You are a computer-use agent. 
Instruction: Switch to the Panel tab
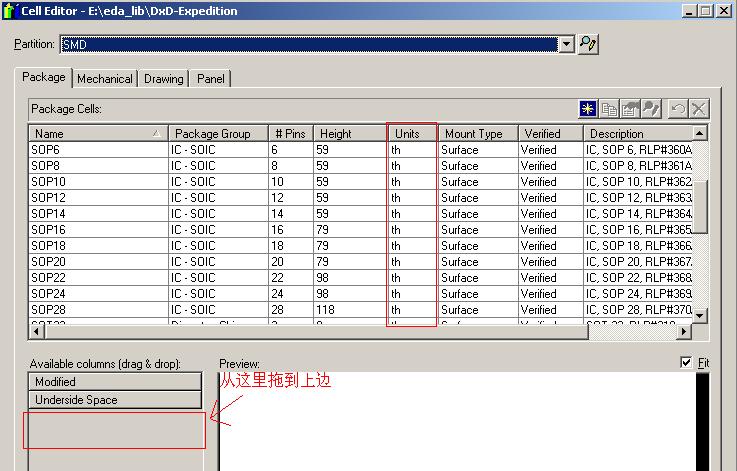coord(211,79)
